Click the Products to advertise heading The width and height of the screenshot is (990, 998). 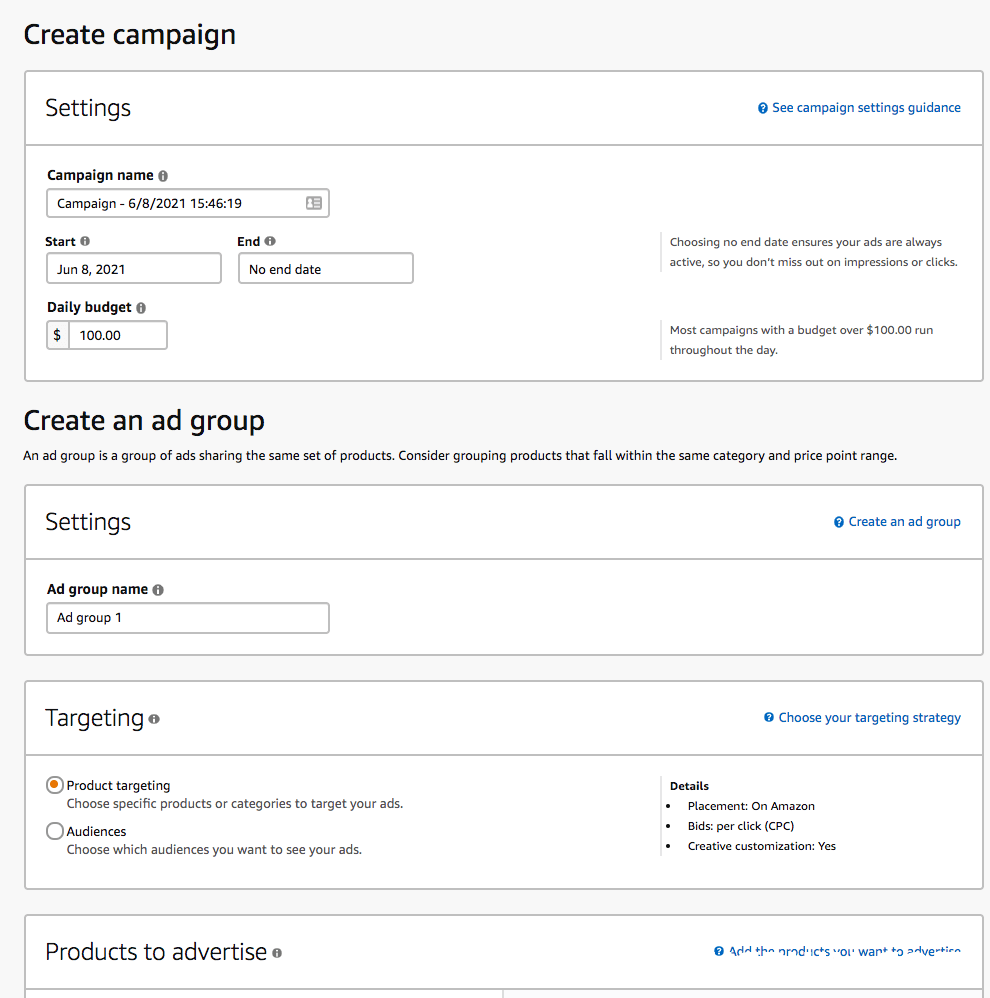[x=156, y=952]
